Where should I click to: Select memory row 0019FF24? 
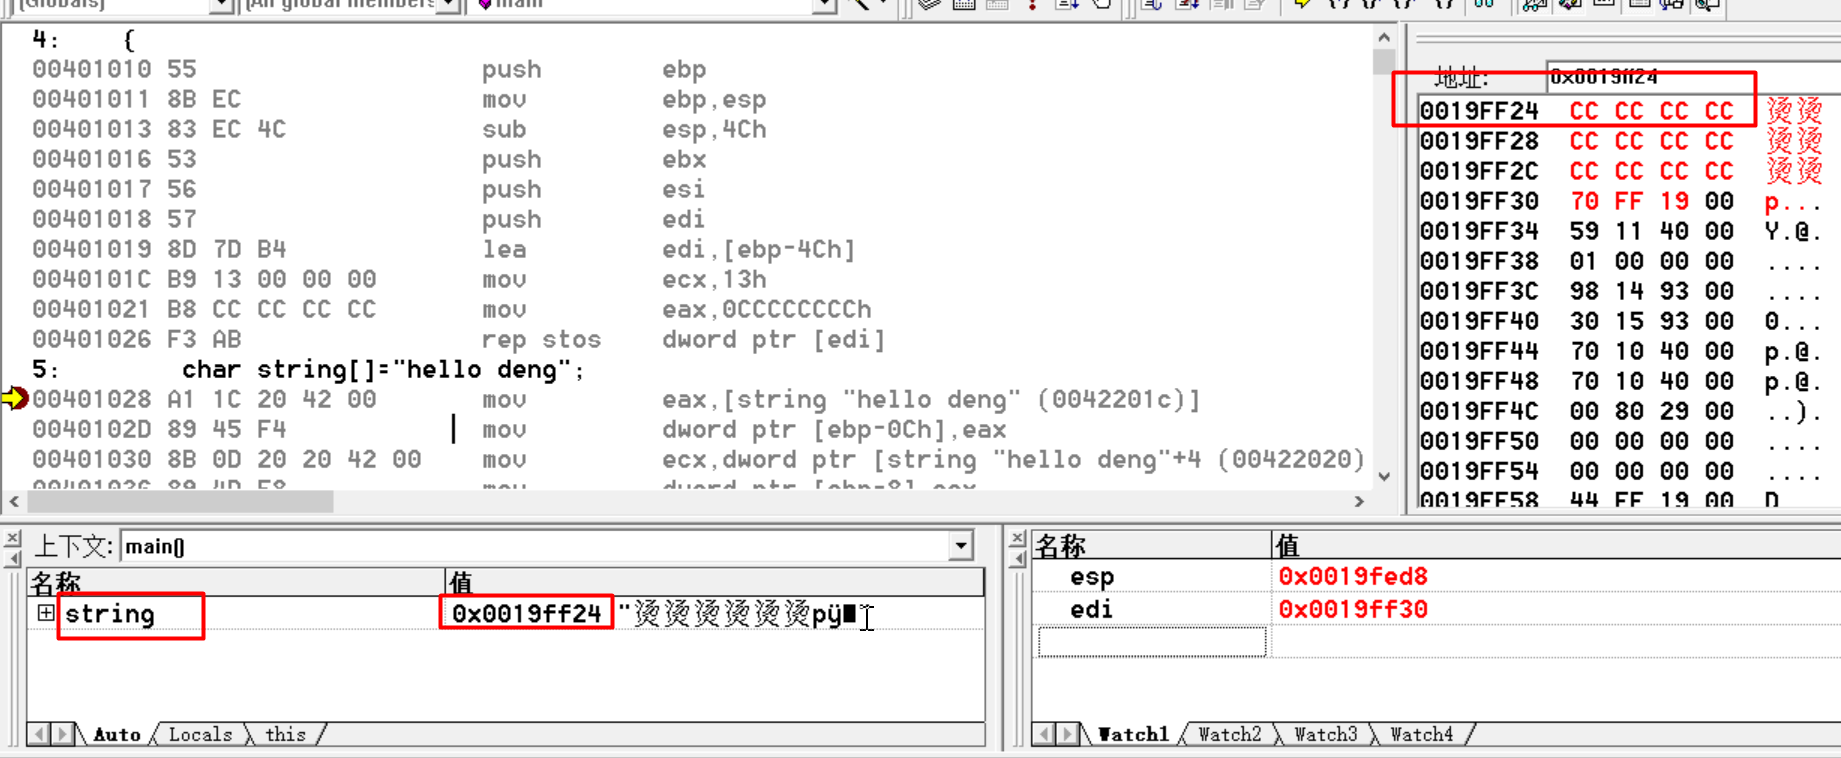coord(1620,111)
